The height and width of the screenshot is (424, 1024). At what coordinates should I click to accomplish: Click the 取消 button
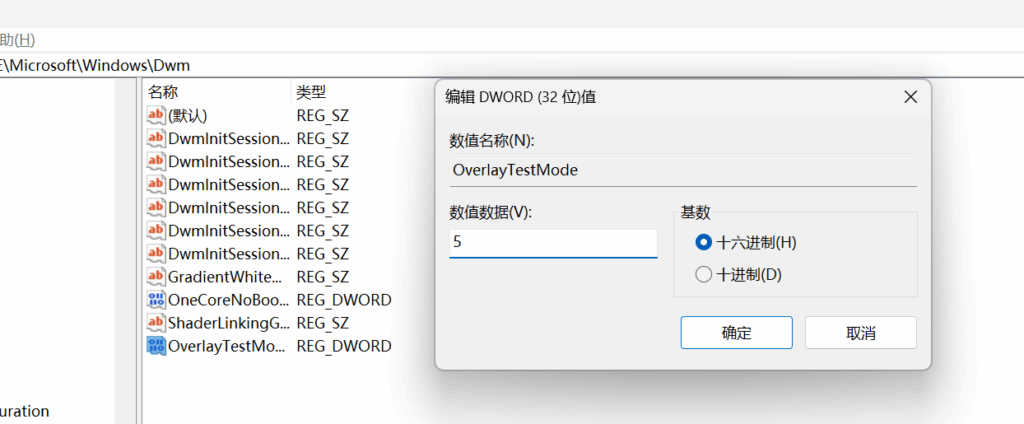(x=860, y=333)
